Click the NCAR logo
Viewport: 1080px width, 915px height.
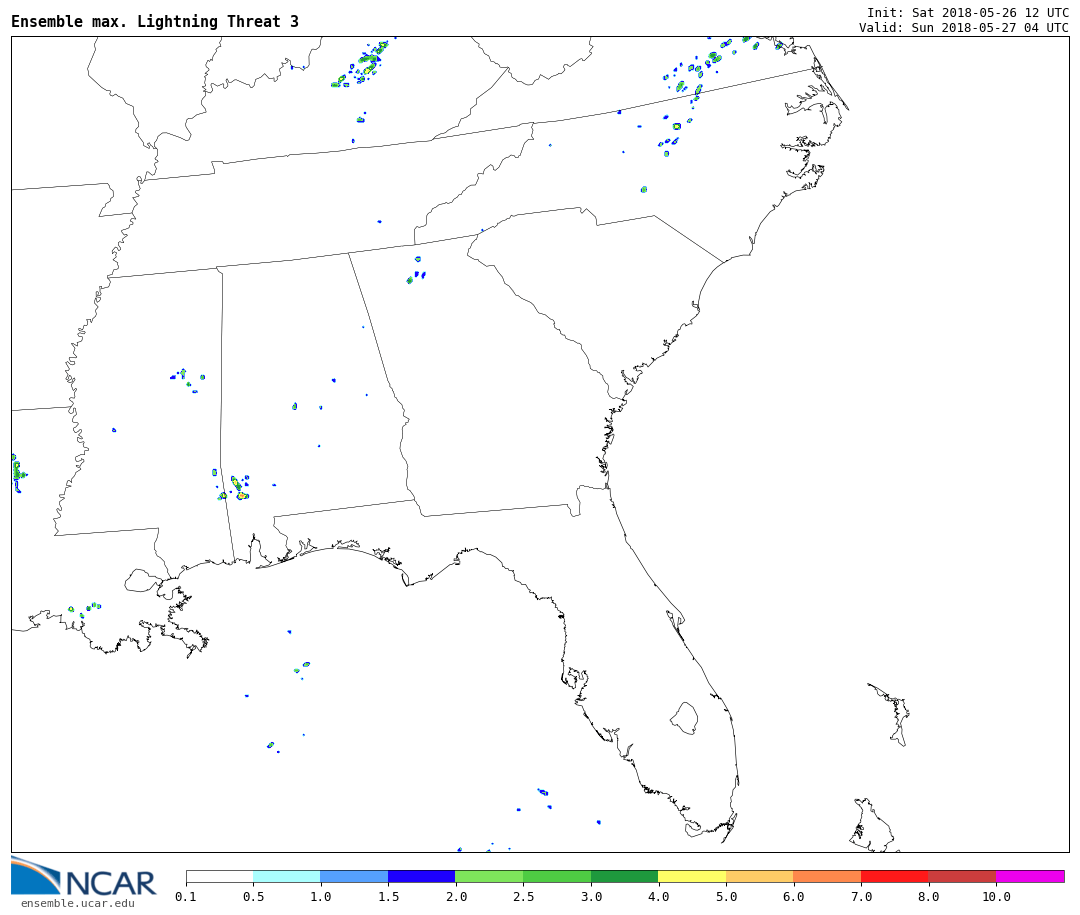pos(83,876)
